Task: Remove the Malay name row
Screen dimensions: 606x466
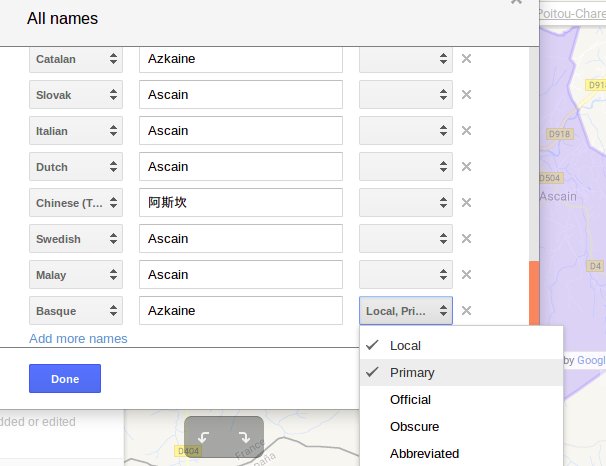Action: point(466,275)
